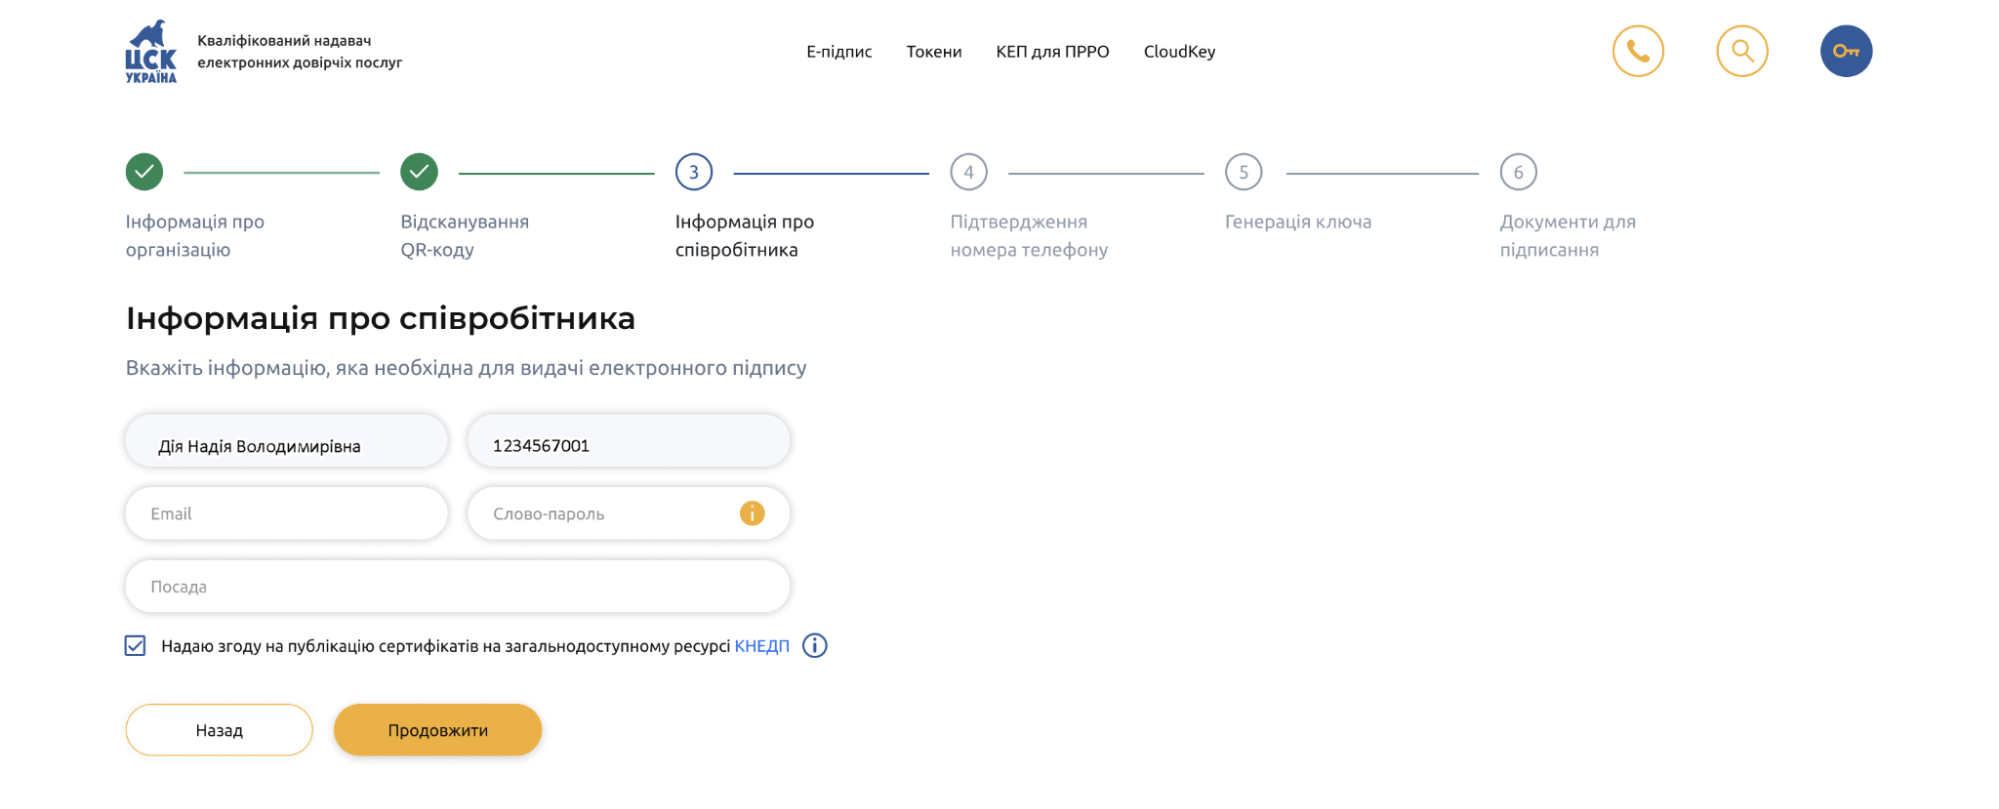Click completed step one checkmark
The image size is (1999, 809).
coord(144,172)
